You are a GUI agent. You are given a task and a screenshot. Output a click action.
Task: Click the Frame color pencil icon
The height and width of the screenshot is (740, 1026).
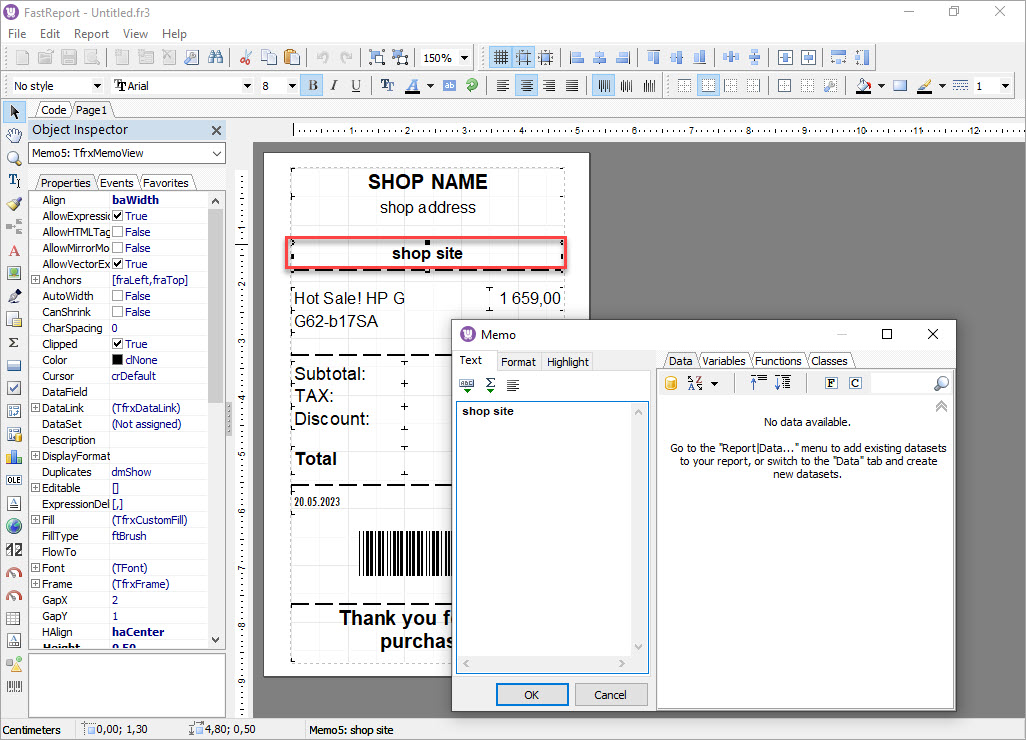(x=925, y=86)
